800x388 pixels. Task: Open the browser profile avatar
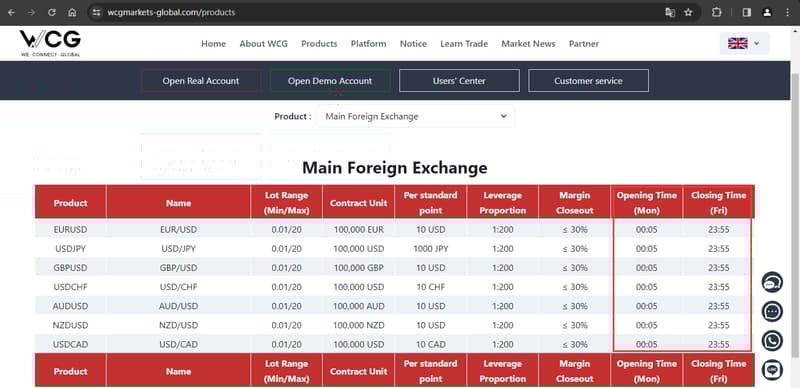tap(767, 12)
